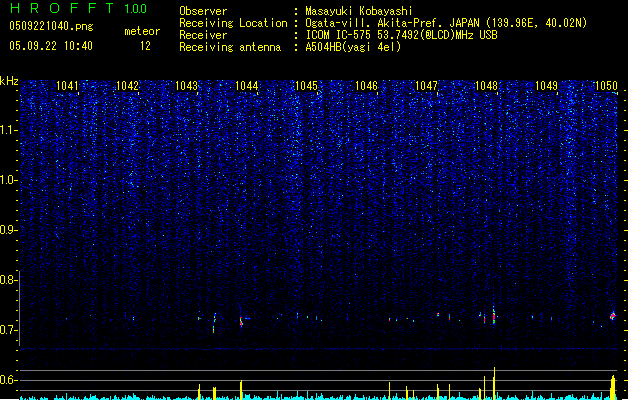Click the 0.9 kHz axis label
This screenshot has height=400, width=629.
pos(8,230)
